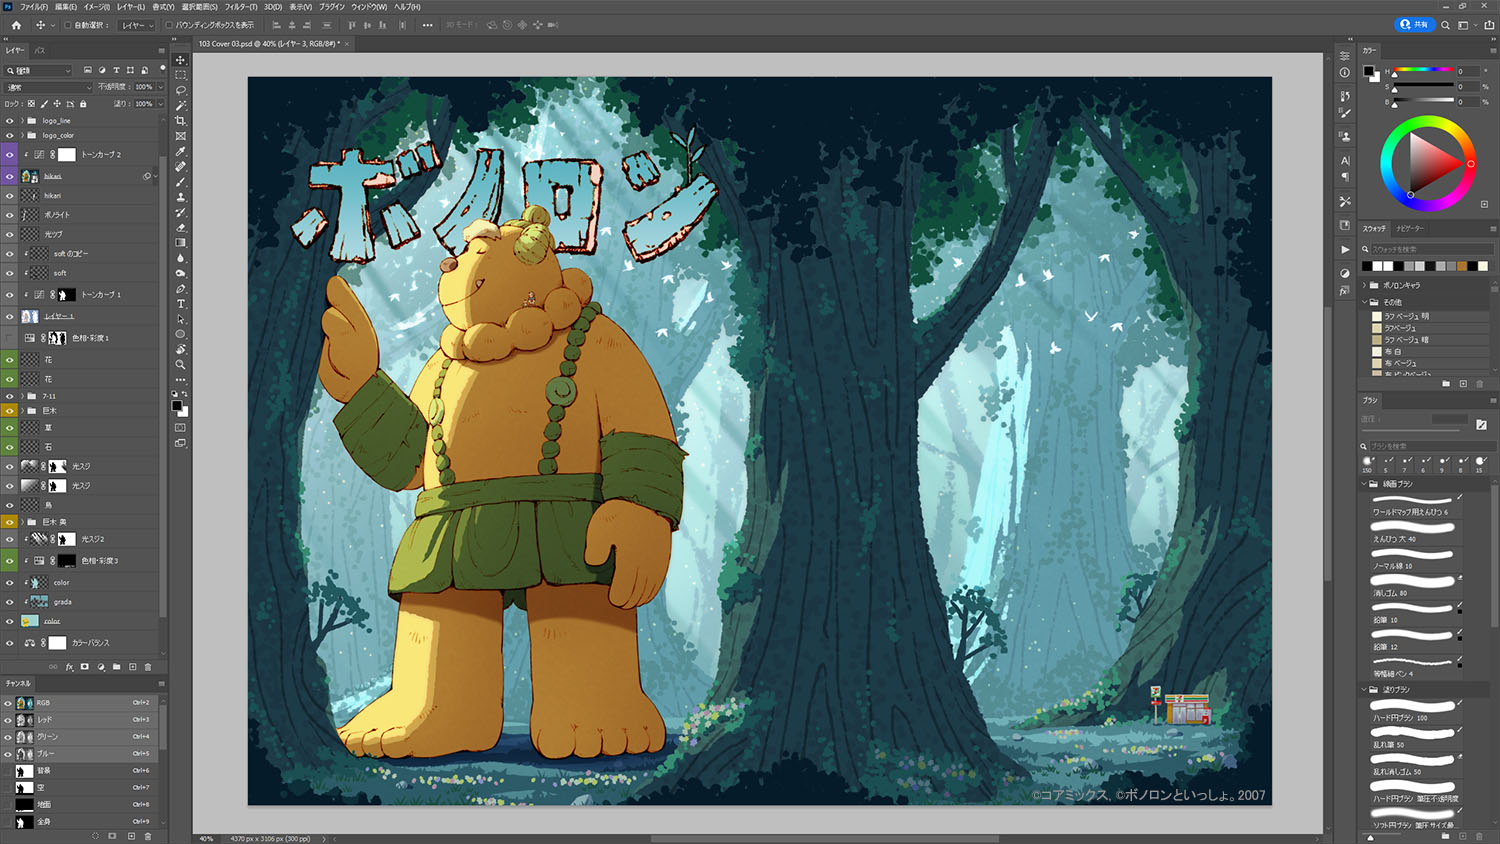Viewport: 1500px width, 844px height.
Task: Select the グリーン channel row
Action: click(x=80, y=737)
